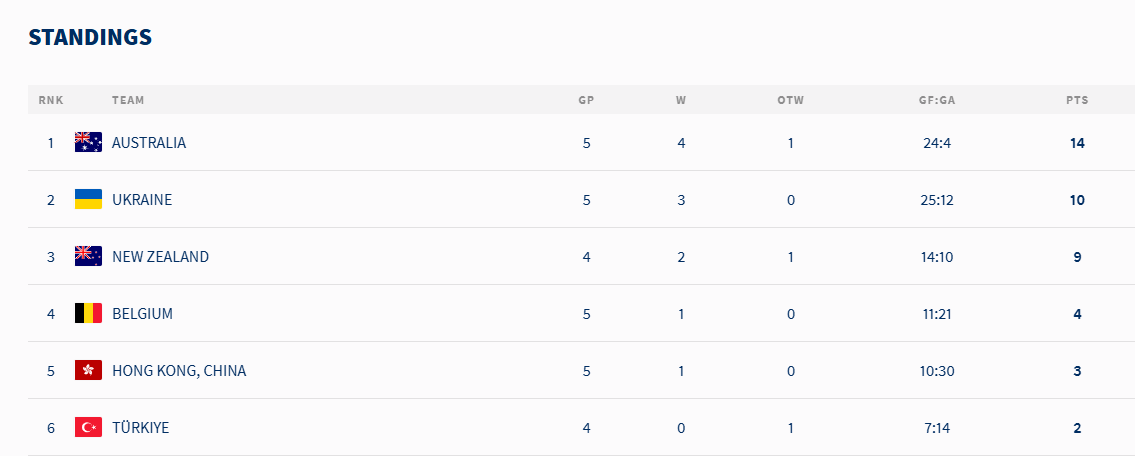
Task: Click the GP column header
Action: click(x=586, y=101)
